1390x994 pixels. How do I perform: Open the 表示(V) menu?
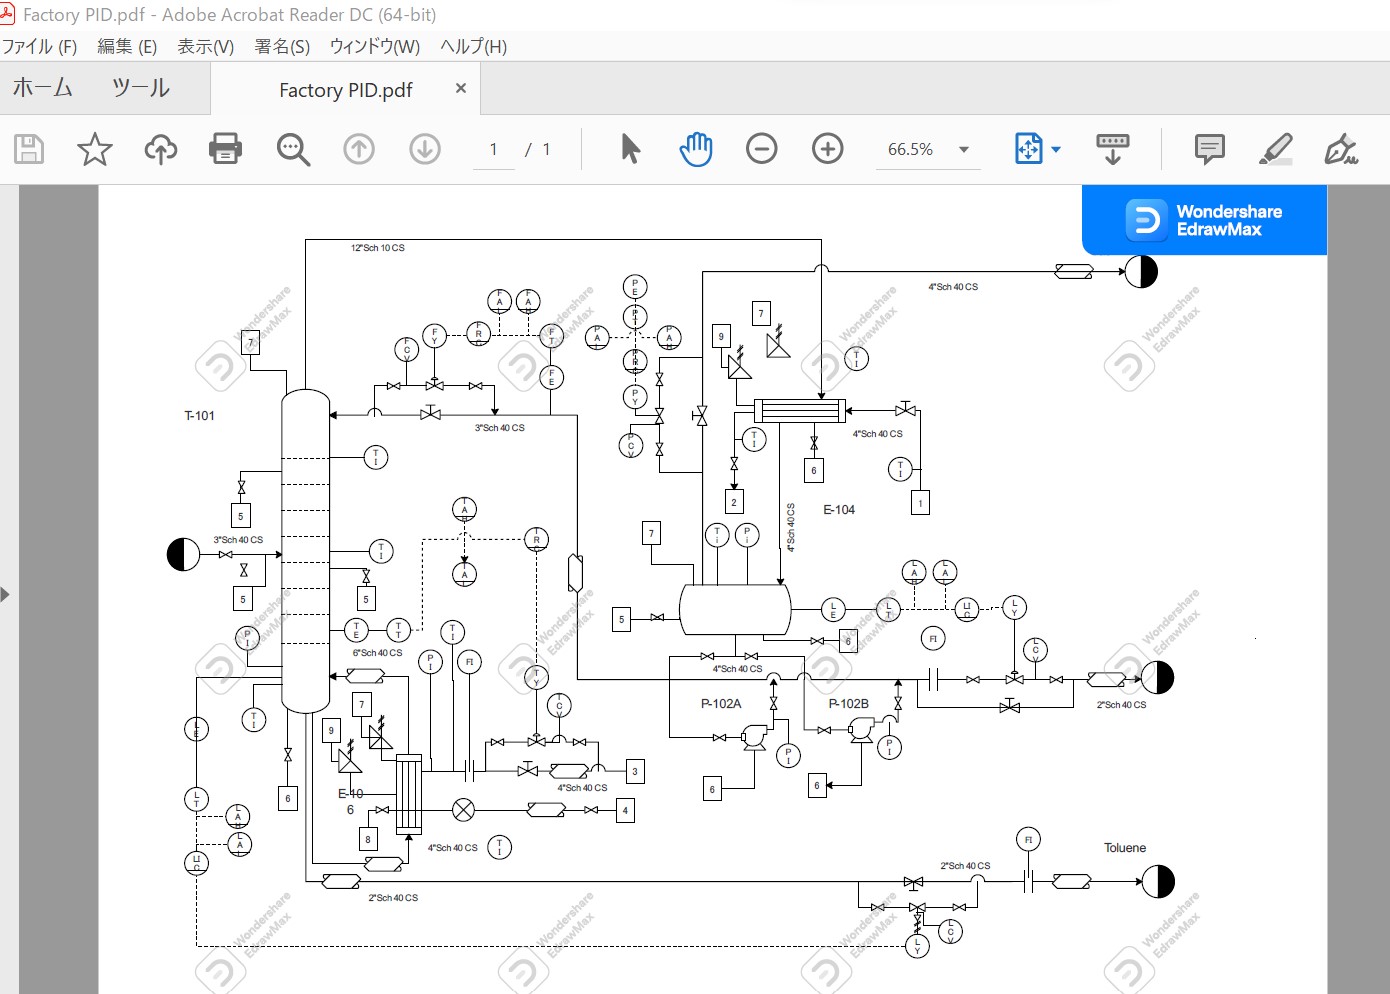[205, 47]
